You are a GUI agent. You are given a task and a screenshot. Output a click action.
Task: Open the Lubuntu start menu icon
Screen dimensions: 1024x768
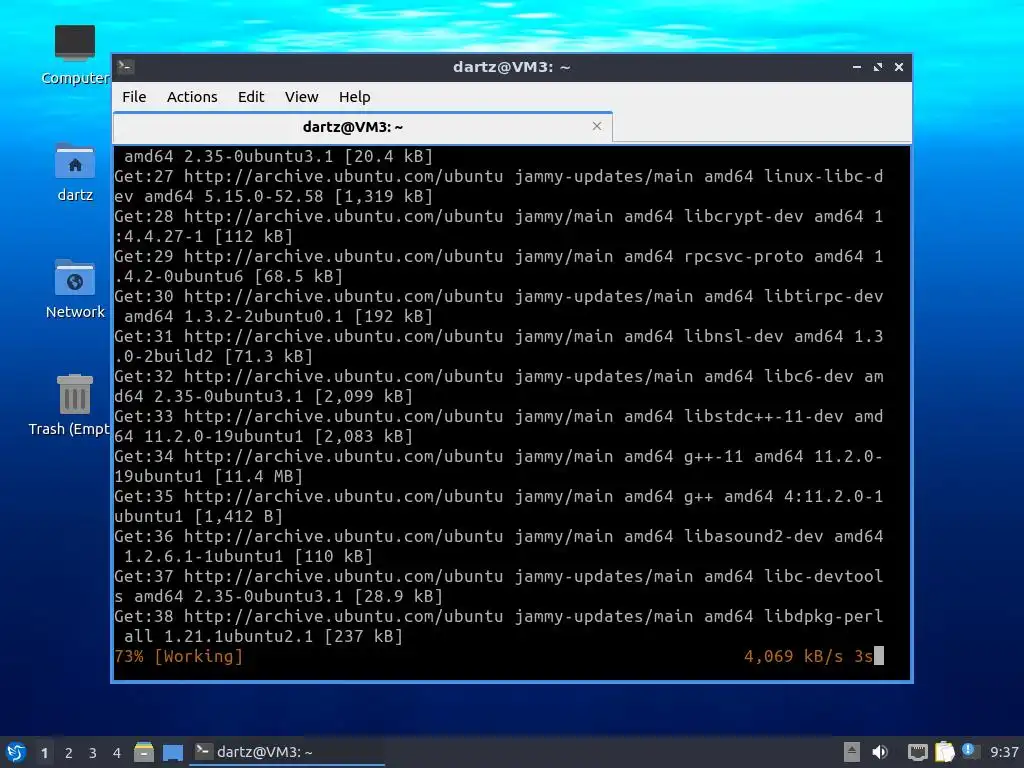click(16, 752)
